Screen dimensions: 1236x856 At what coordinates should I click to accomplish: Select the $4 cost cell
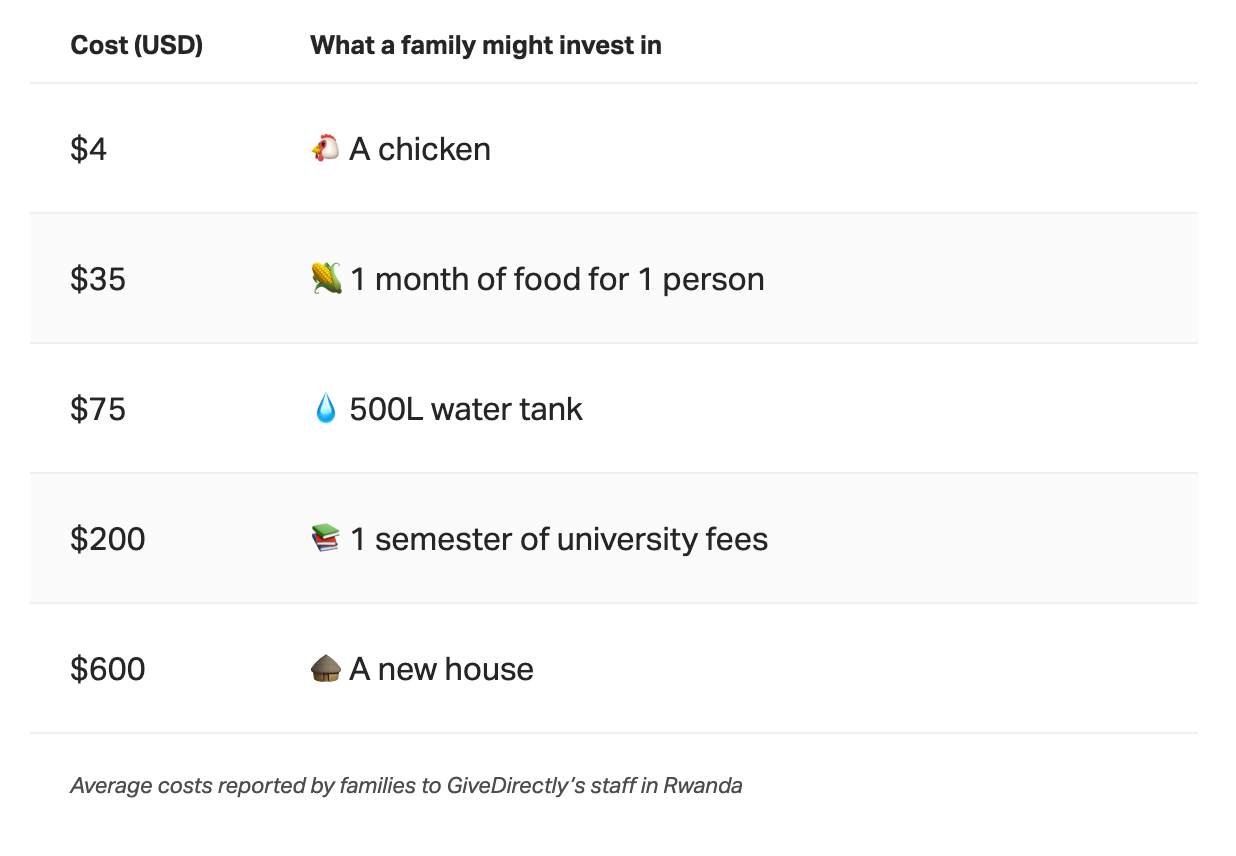[x=89, y=149]
